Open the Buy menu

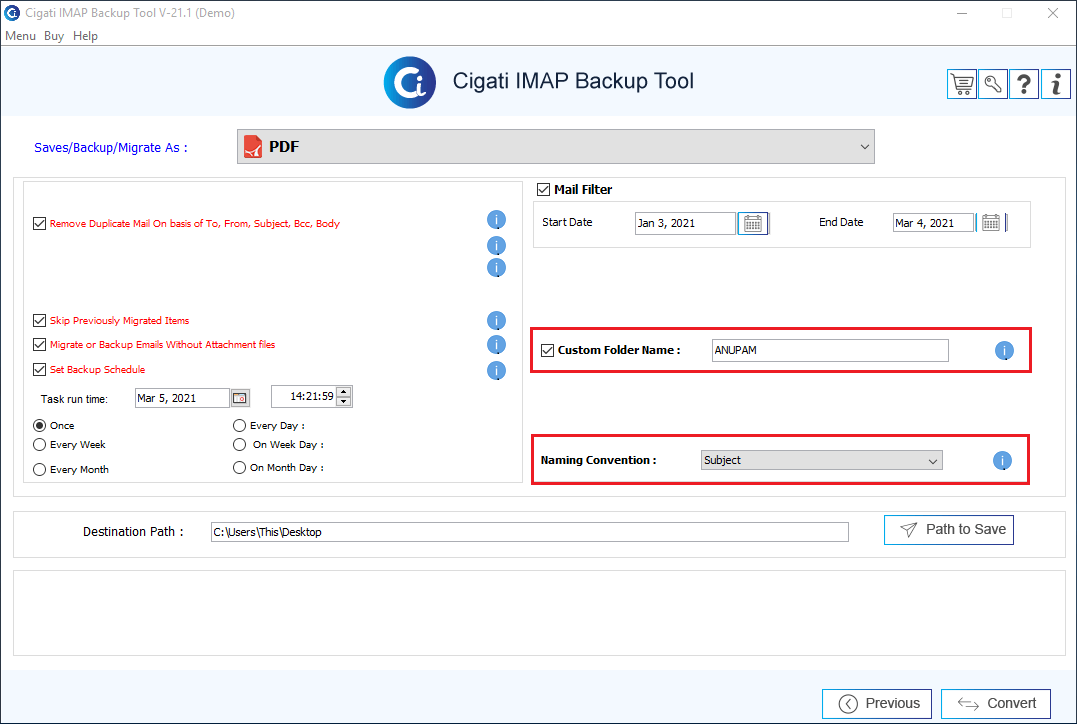click(x=54, y=36)
